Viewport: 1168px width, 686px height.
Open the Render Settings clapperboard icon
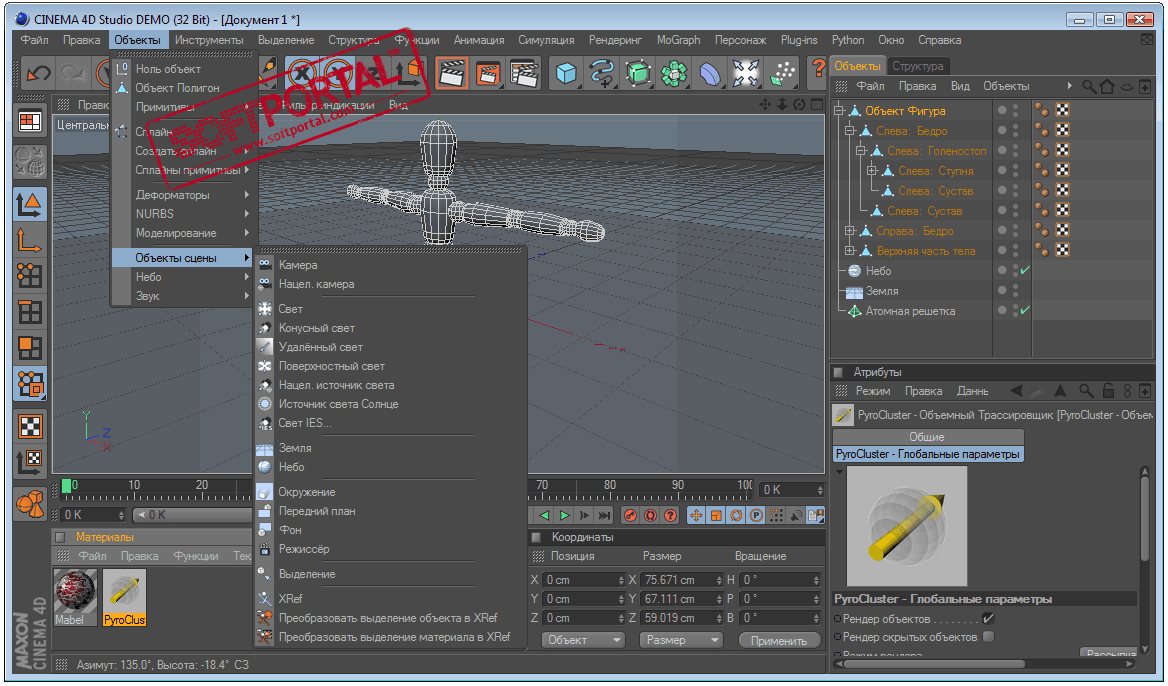click(x=524, y=73)
